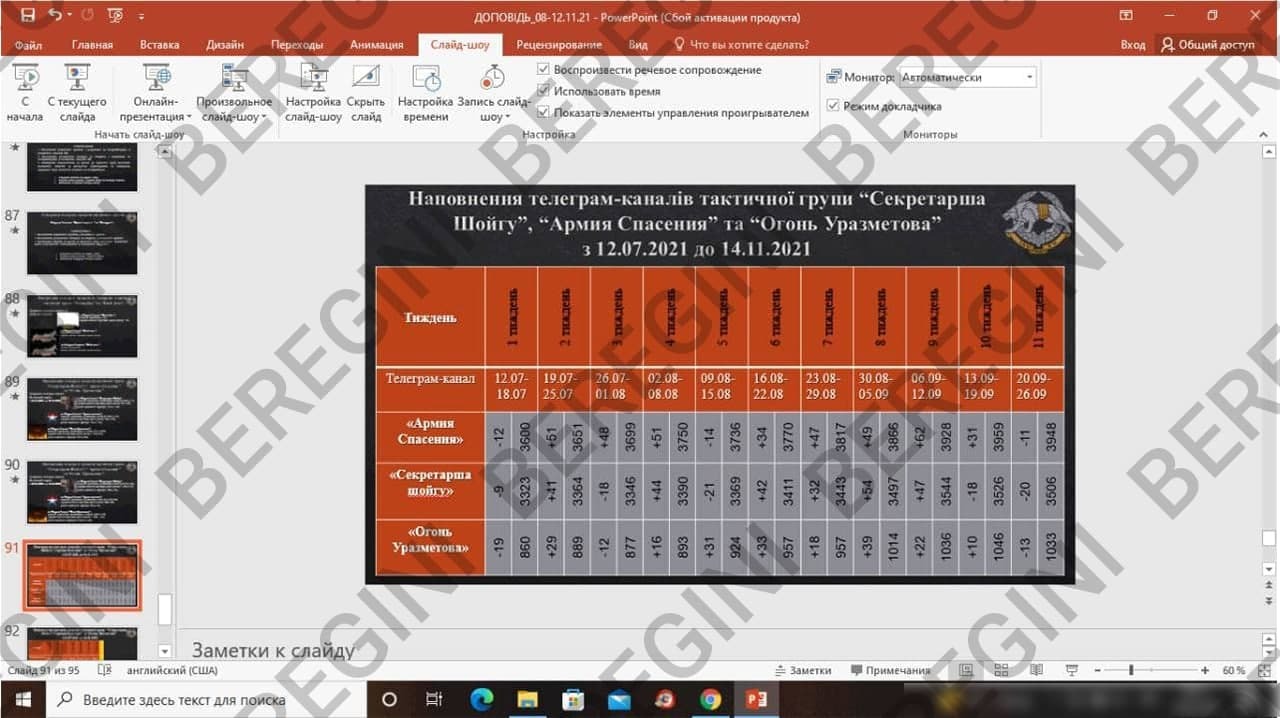Save presentation with the floppy disk icon
Viewport: 1280px width, 718px height.
coord(27,16)
